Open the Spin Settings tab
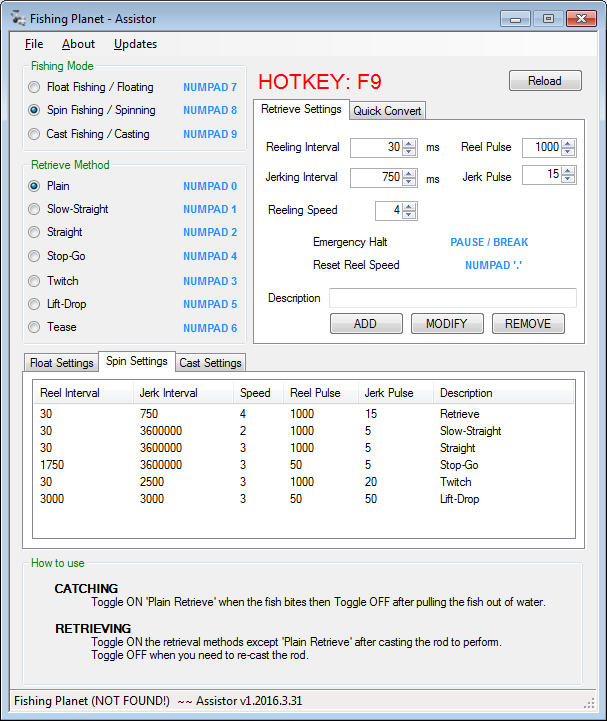607x721 pixels. point(137,361)
